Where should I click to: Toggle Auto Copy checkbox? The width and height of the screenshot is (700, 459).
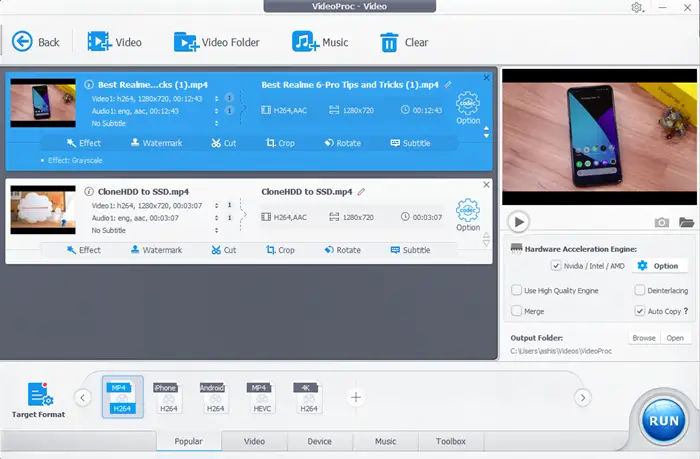(640, 311)
